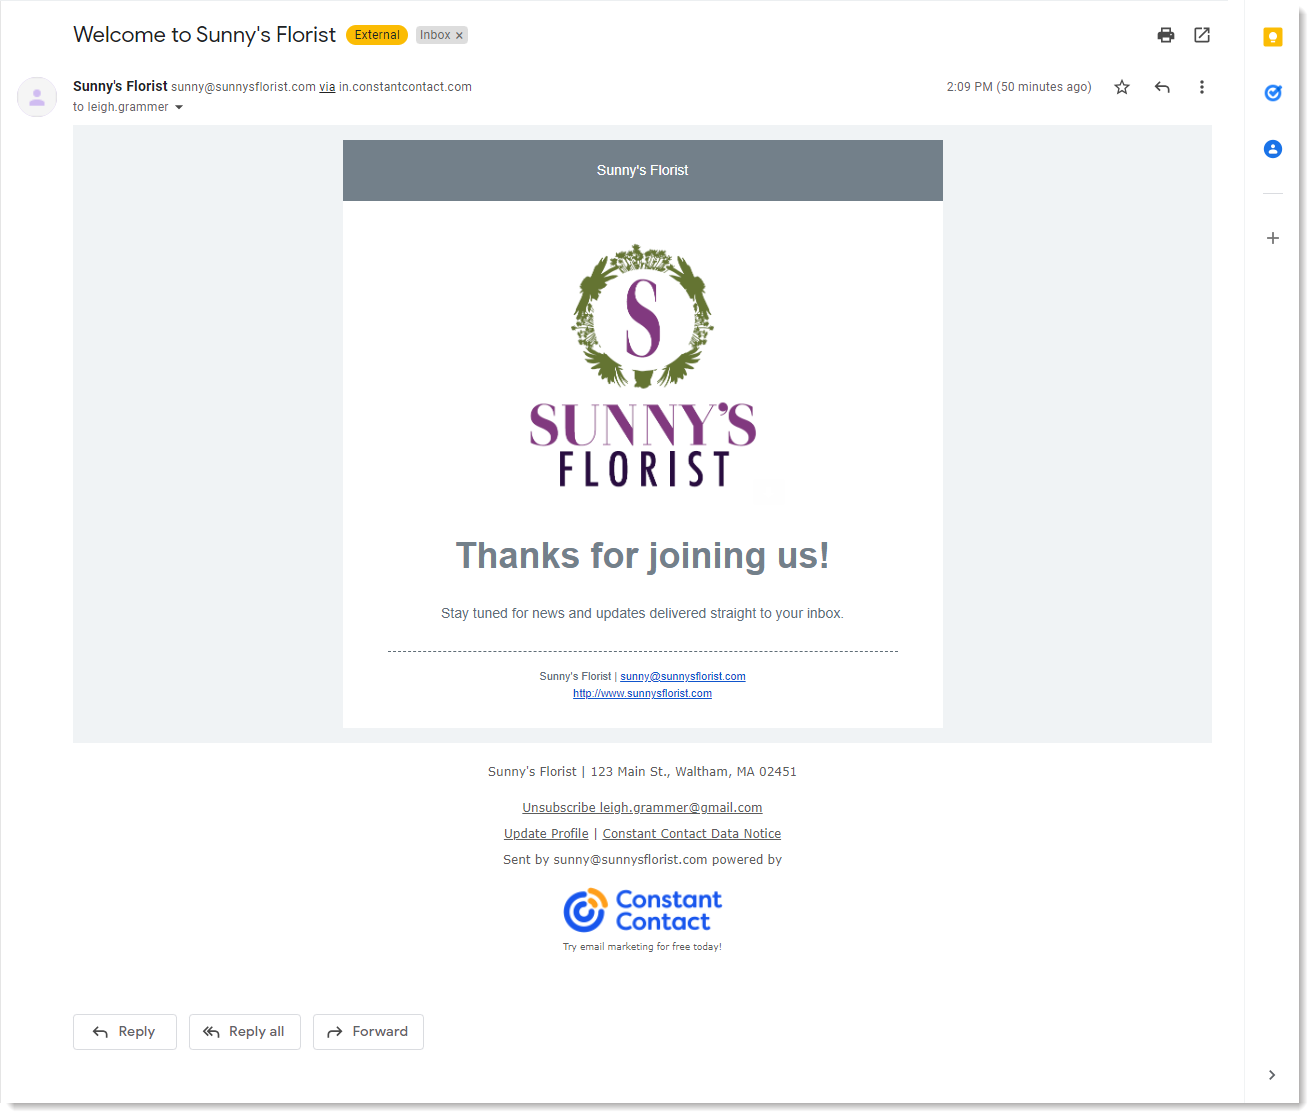
Task: Open the Constant Contact Data Notice link
Action: pos(692,834)
